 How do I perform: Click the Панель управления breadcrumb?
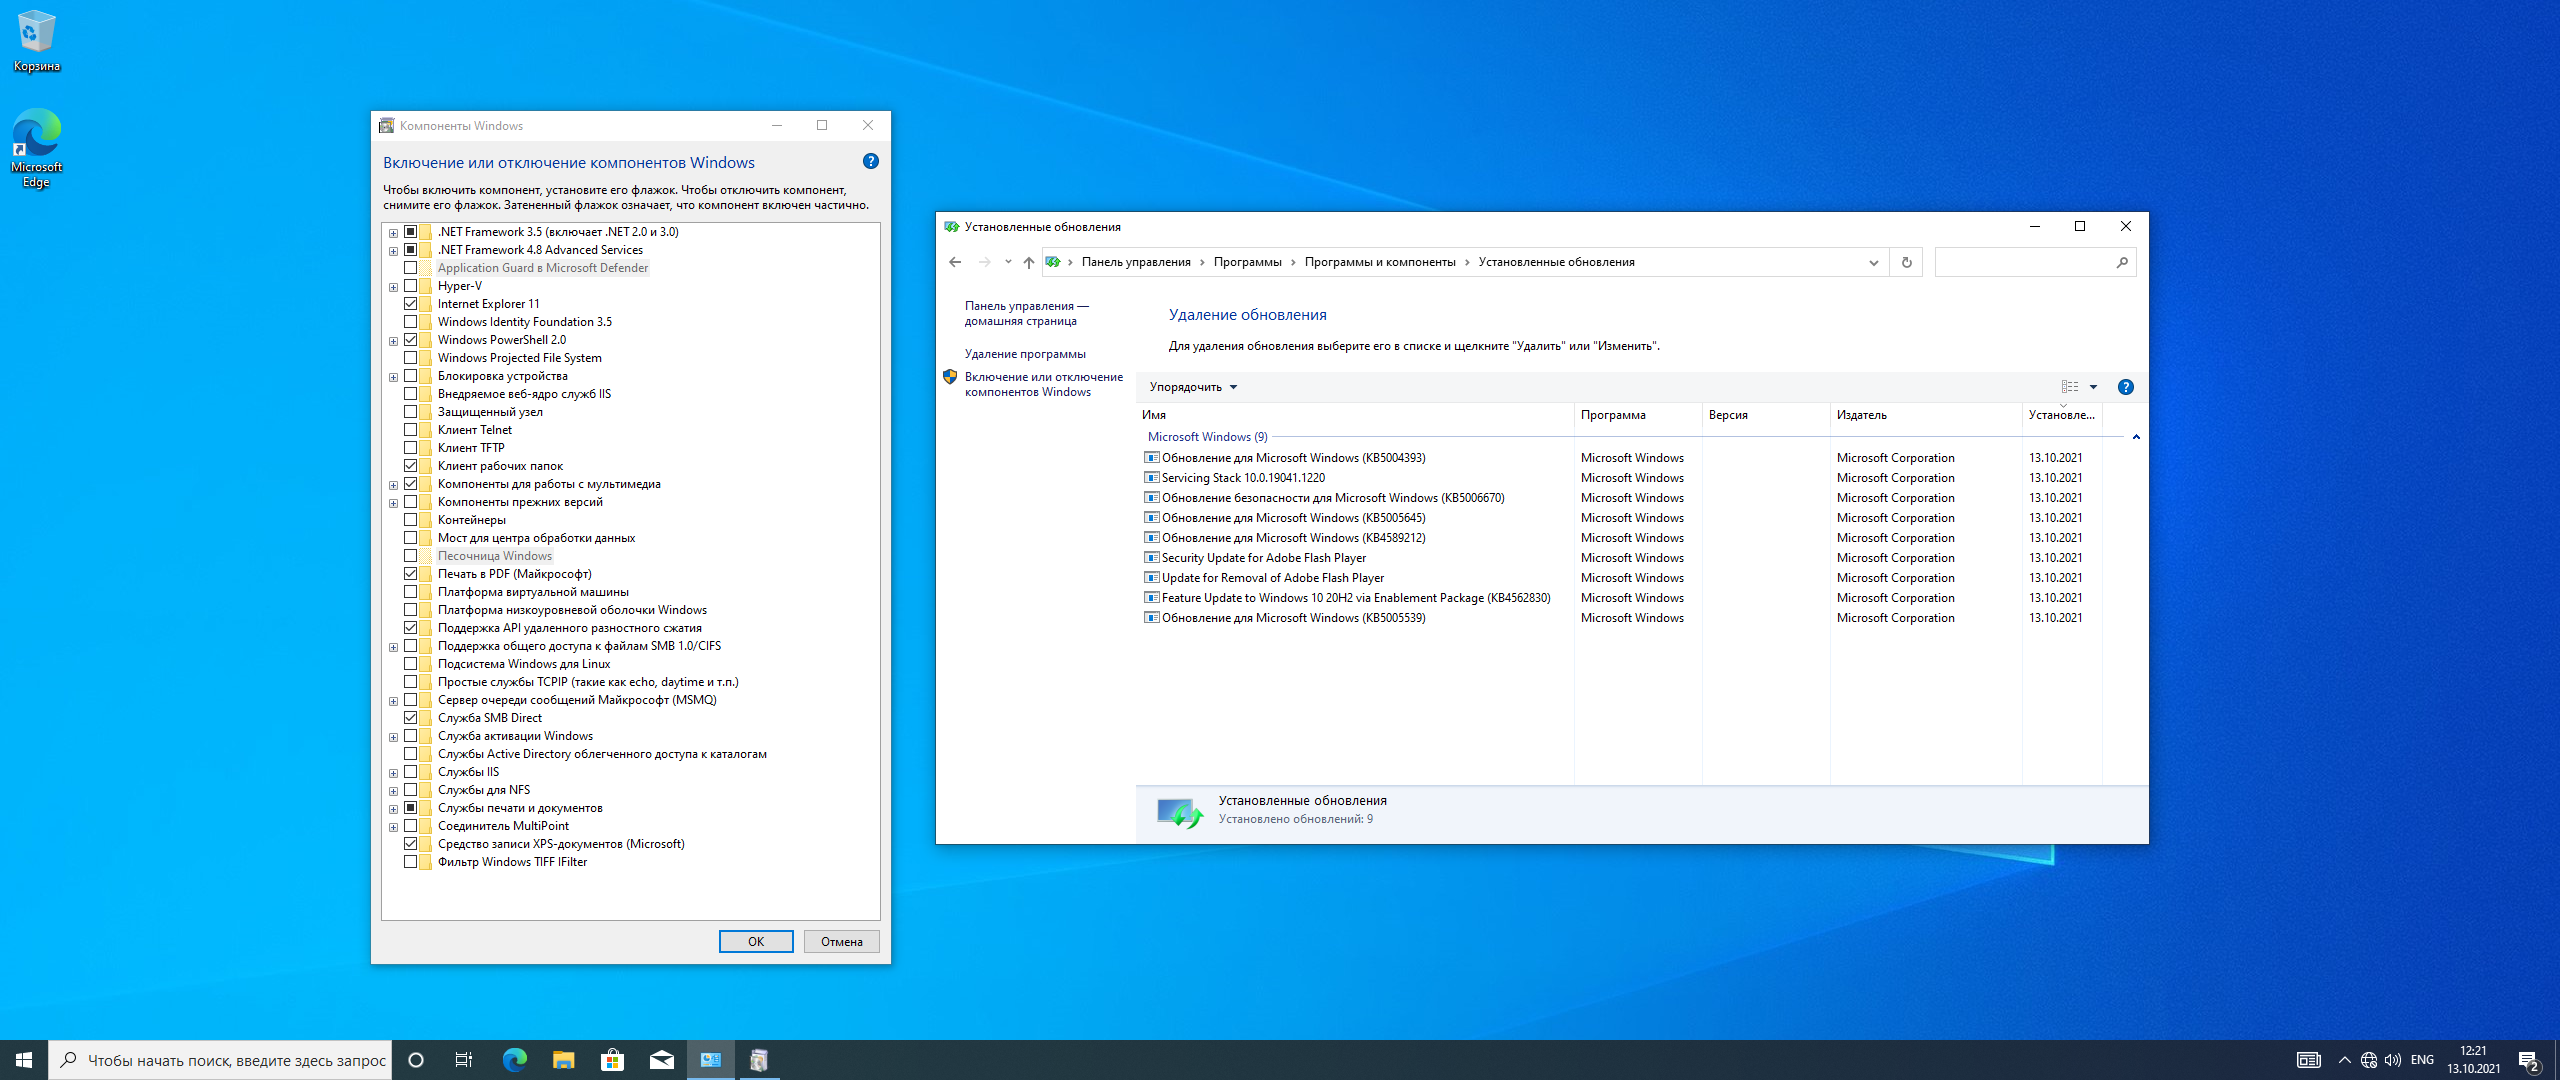pos(1136,262)
